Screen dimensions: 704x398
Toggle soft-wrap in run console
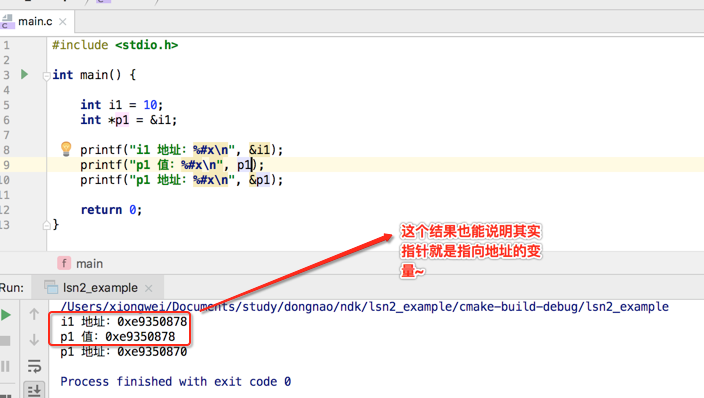pyautogui.click(x=34, y=366)
